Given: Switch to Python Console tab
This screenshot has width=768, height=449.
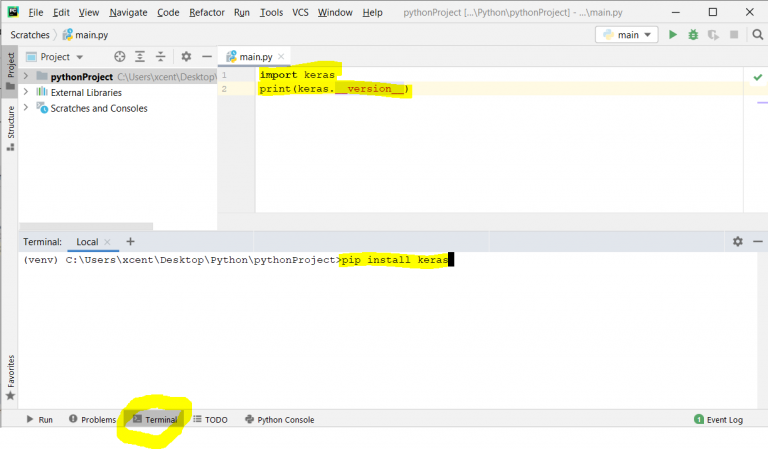Looking at the screenshot, I should [x=280, y=420].
